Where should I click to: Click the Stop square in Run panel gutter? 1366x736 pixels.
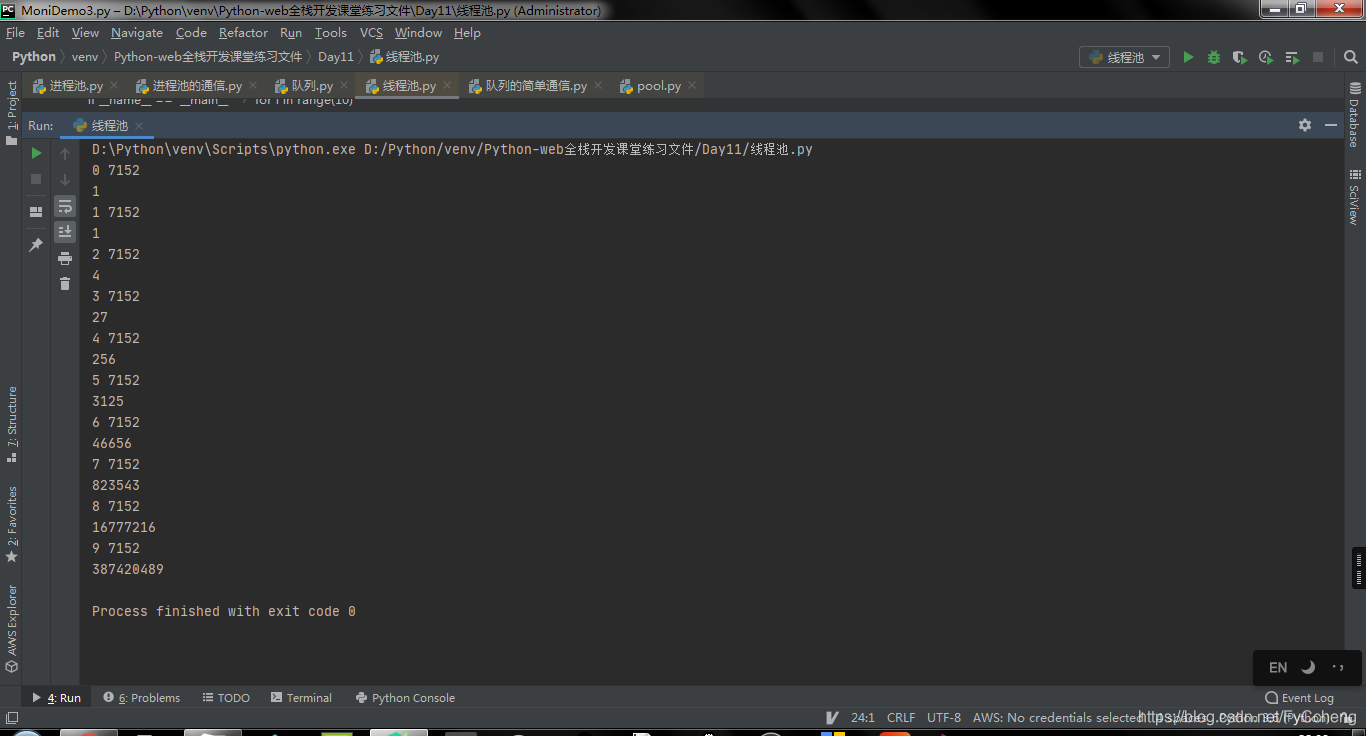[36, 179]
